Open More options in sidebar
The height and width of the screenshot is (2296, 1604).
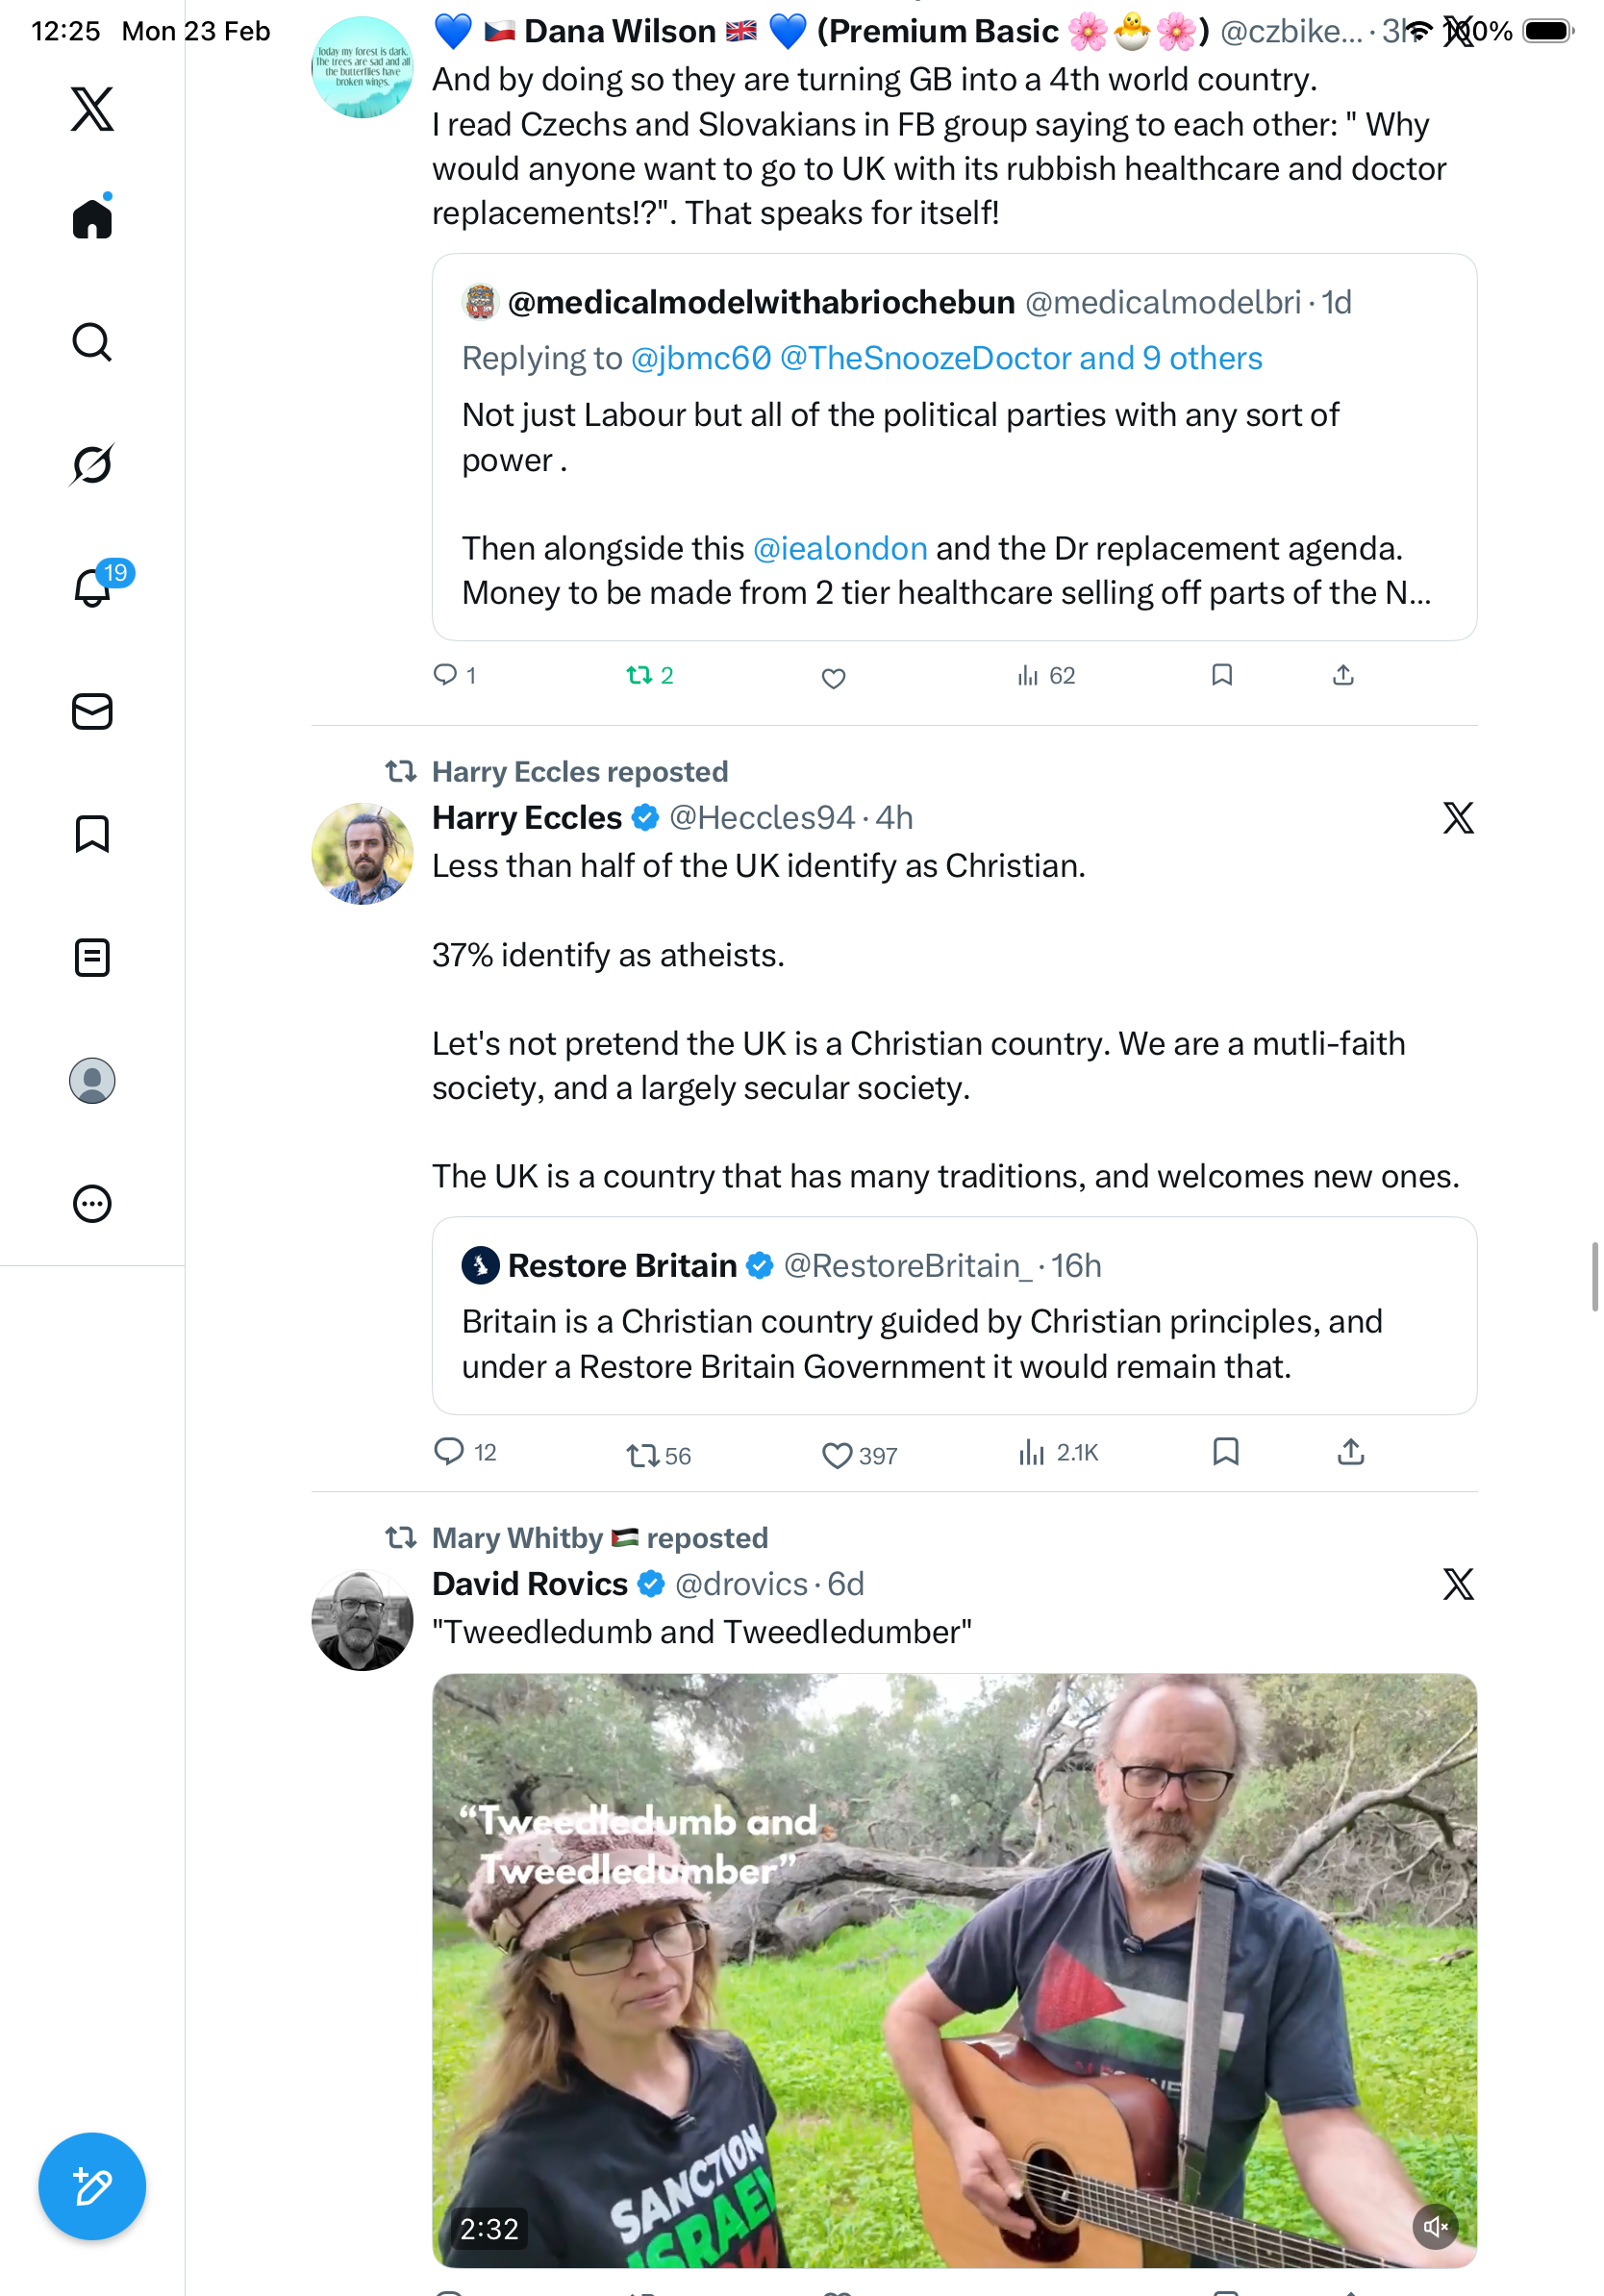[92, 1203]
